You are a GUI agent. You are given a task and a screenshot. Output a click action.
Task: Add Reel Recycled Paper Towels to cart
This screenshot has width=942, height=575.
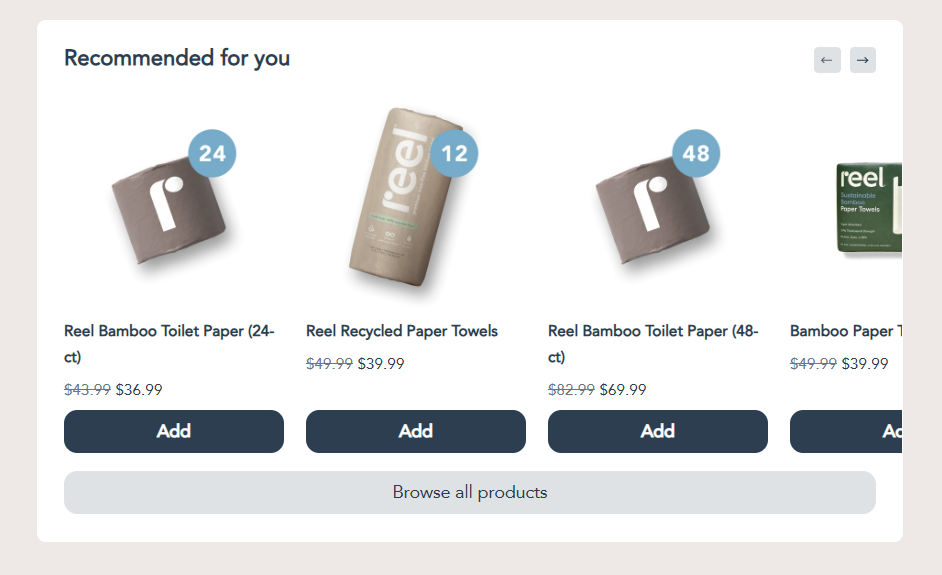416,431
